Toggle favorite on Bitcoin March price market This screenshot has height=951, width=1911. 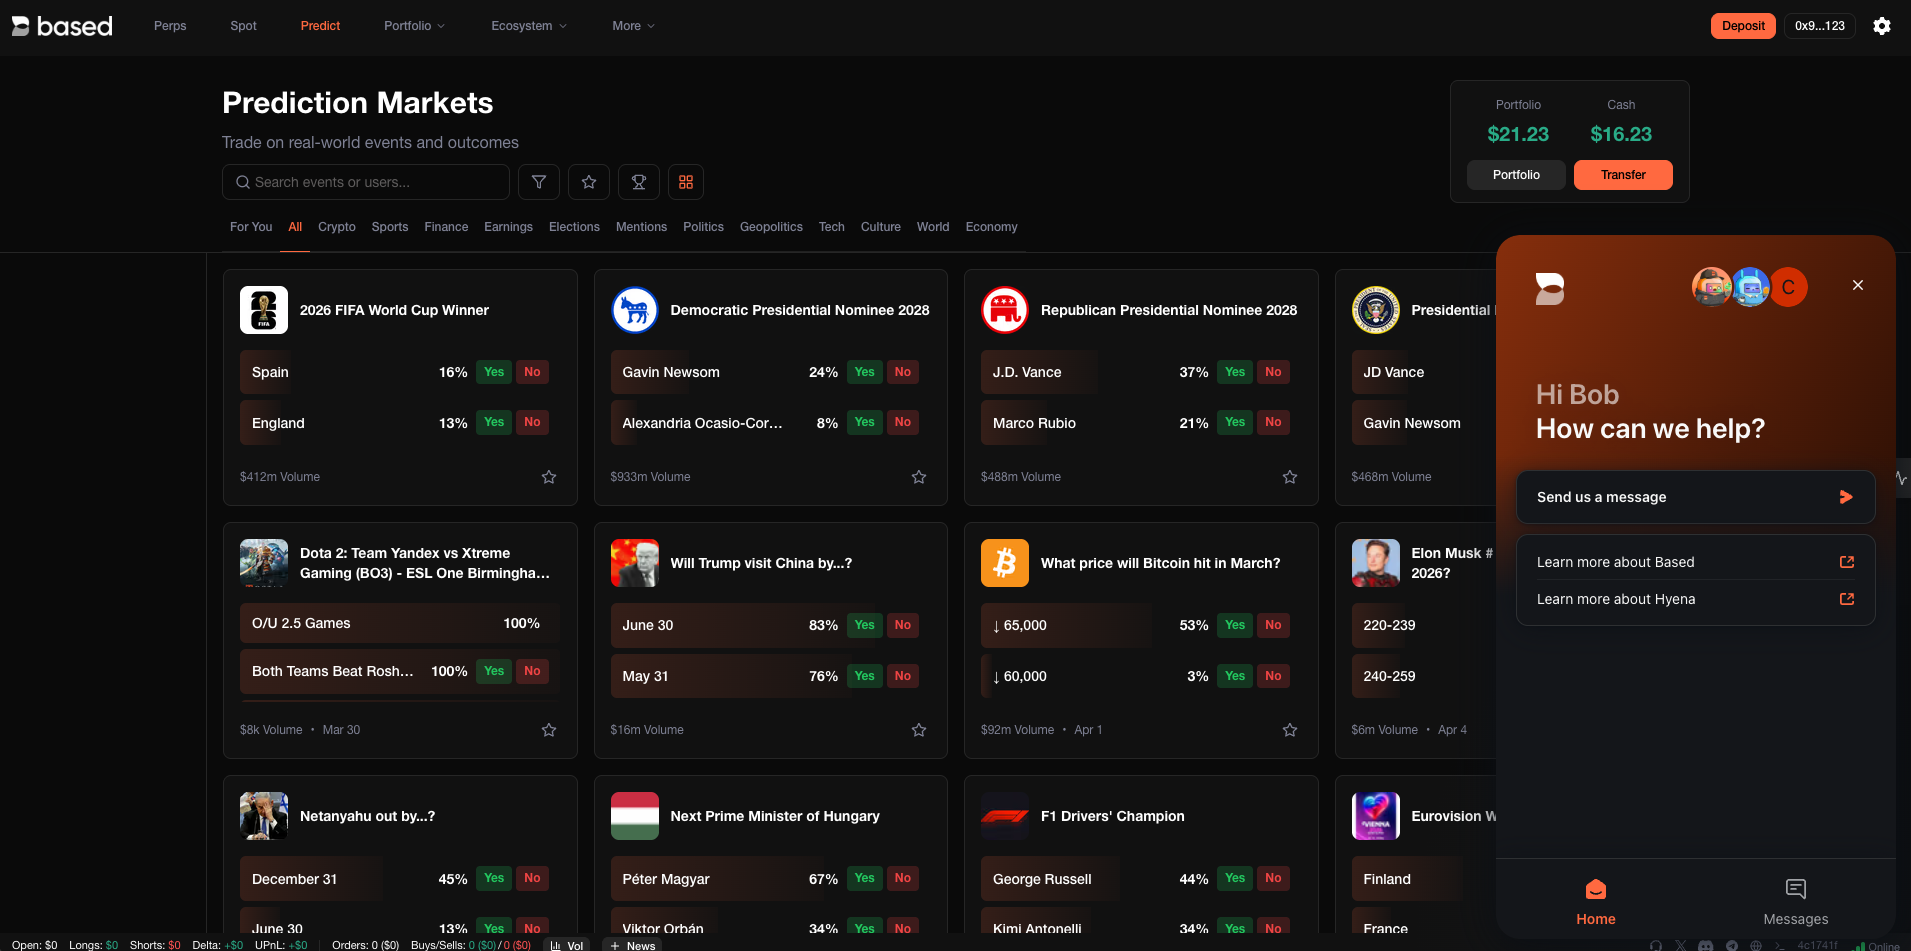[1290, 730]
